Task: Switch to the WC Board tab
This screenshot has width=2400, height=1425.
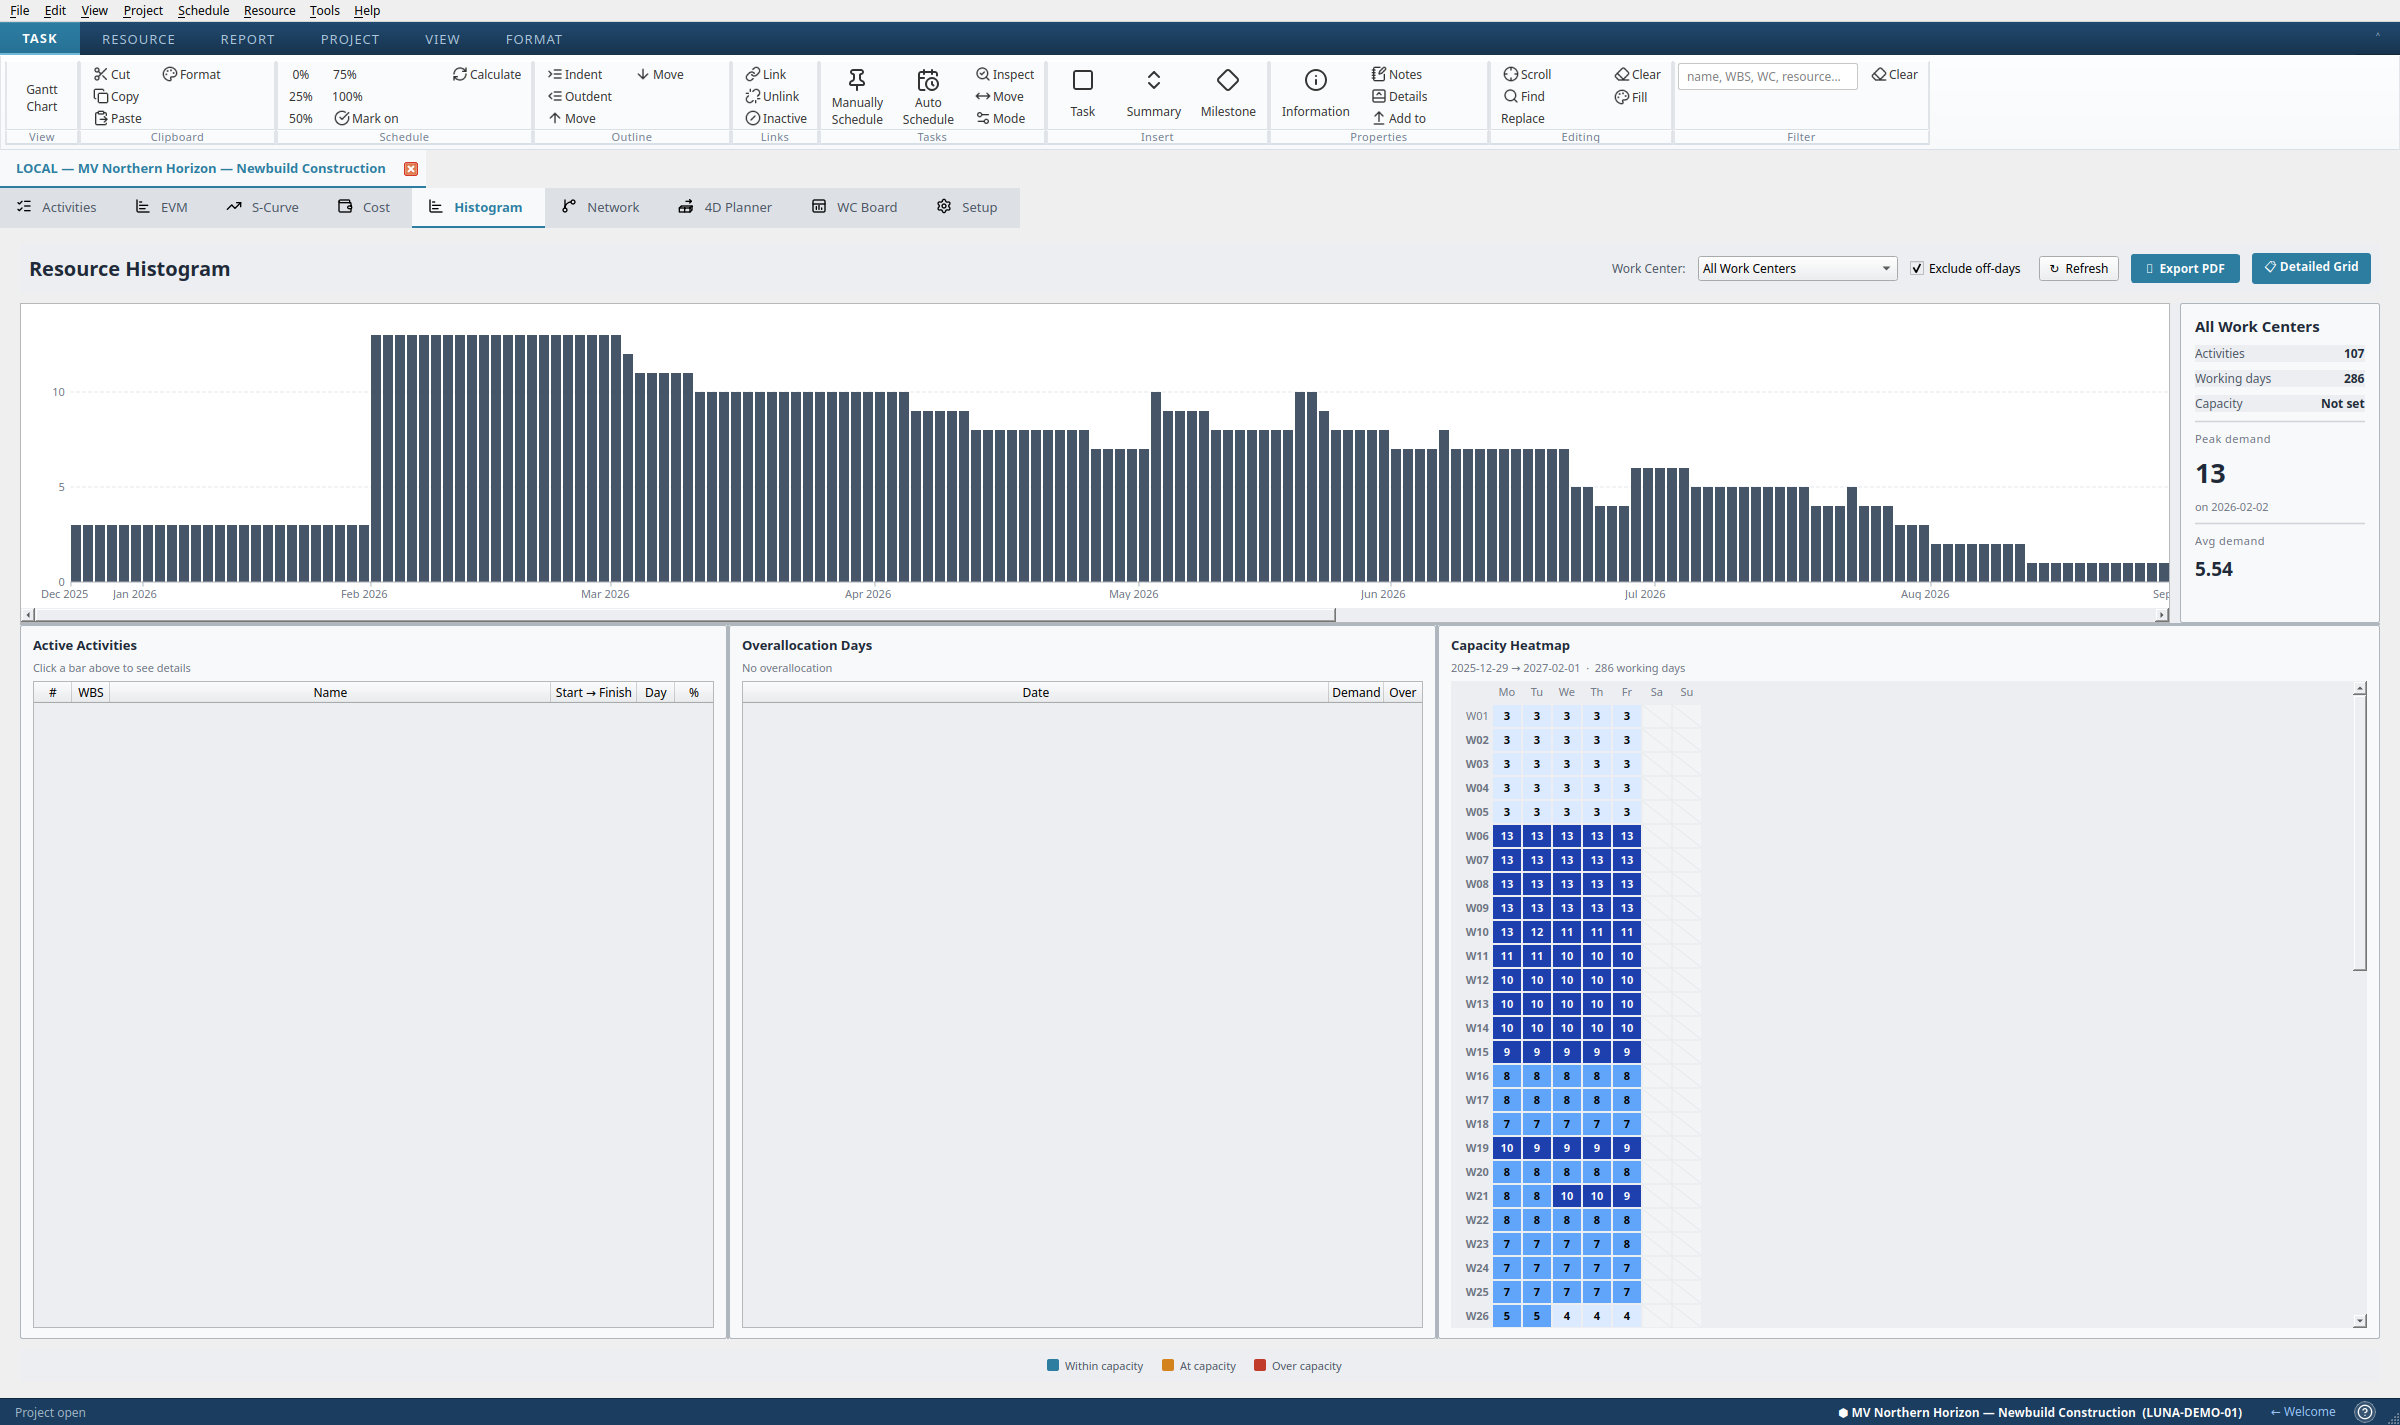Action: tap(854, 207)
